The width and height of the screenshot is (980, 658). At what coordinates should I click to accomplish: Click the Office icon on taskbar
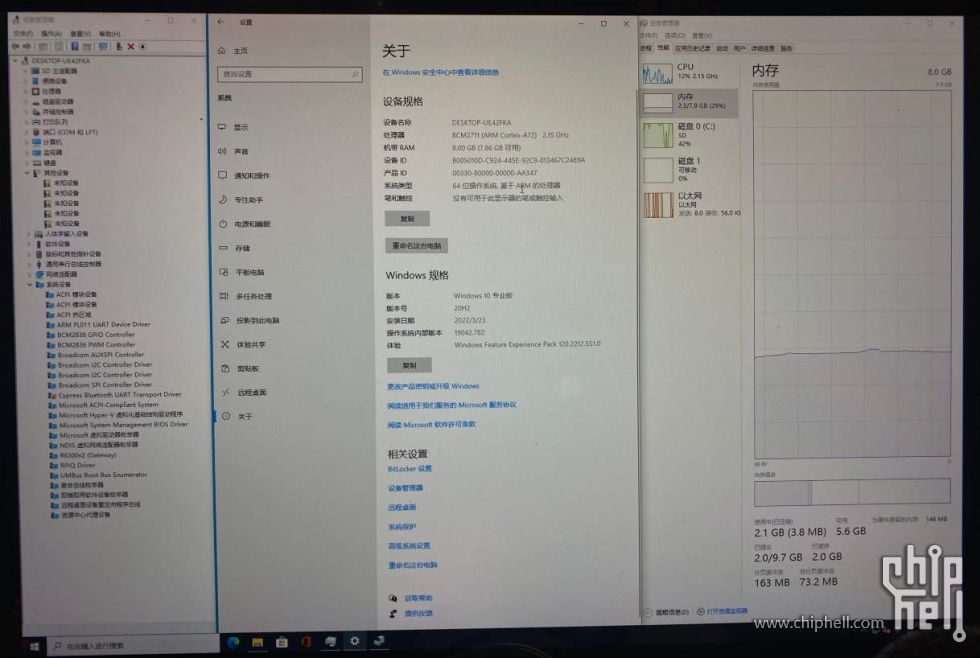pos(306,642)
